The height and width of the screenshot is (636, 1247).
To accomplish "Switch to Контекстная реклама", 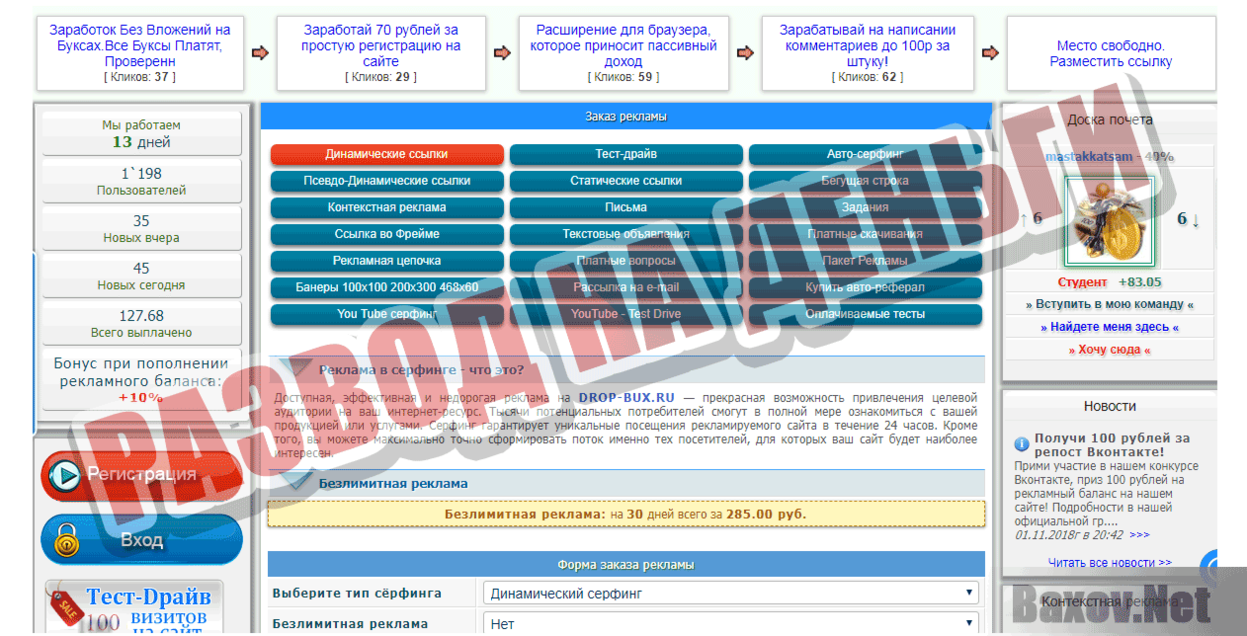I will pyautogui.click(x=387, y=208).
